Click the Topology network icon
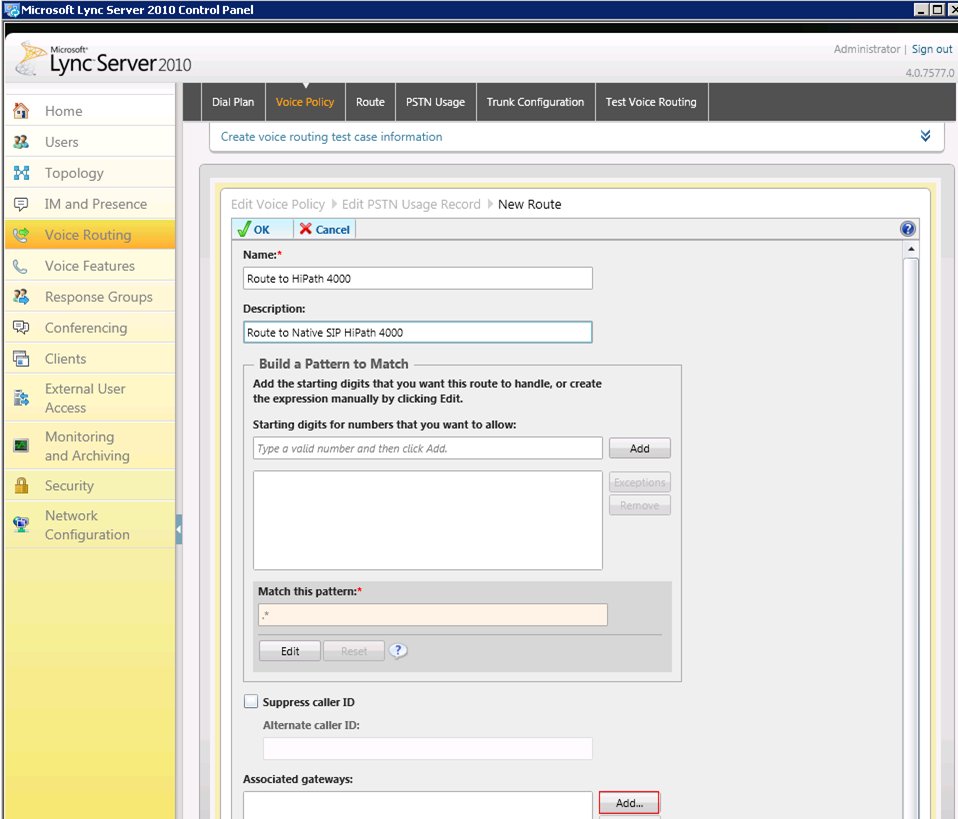The width and height of the screenshot is (958, 819). tap(21, 173)
